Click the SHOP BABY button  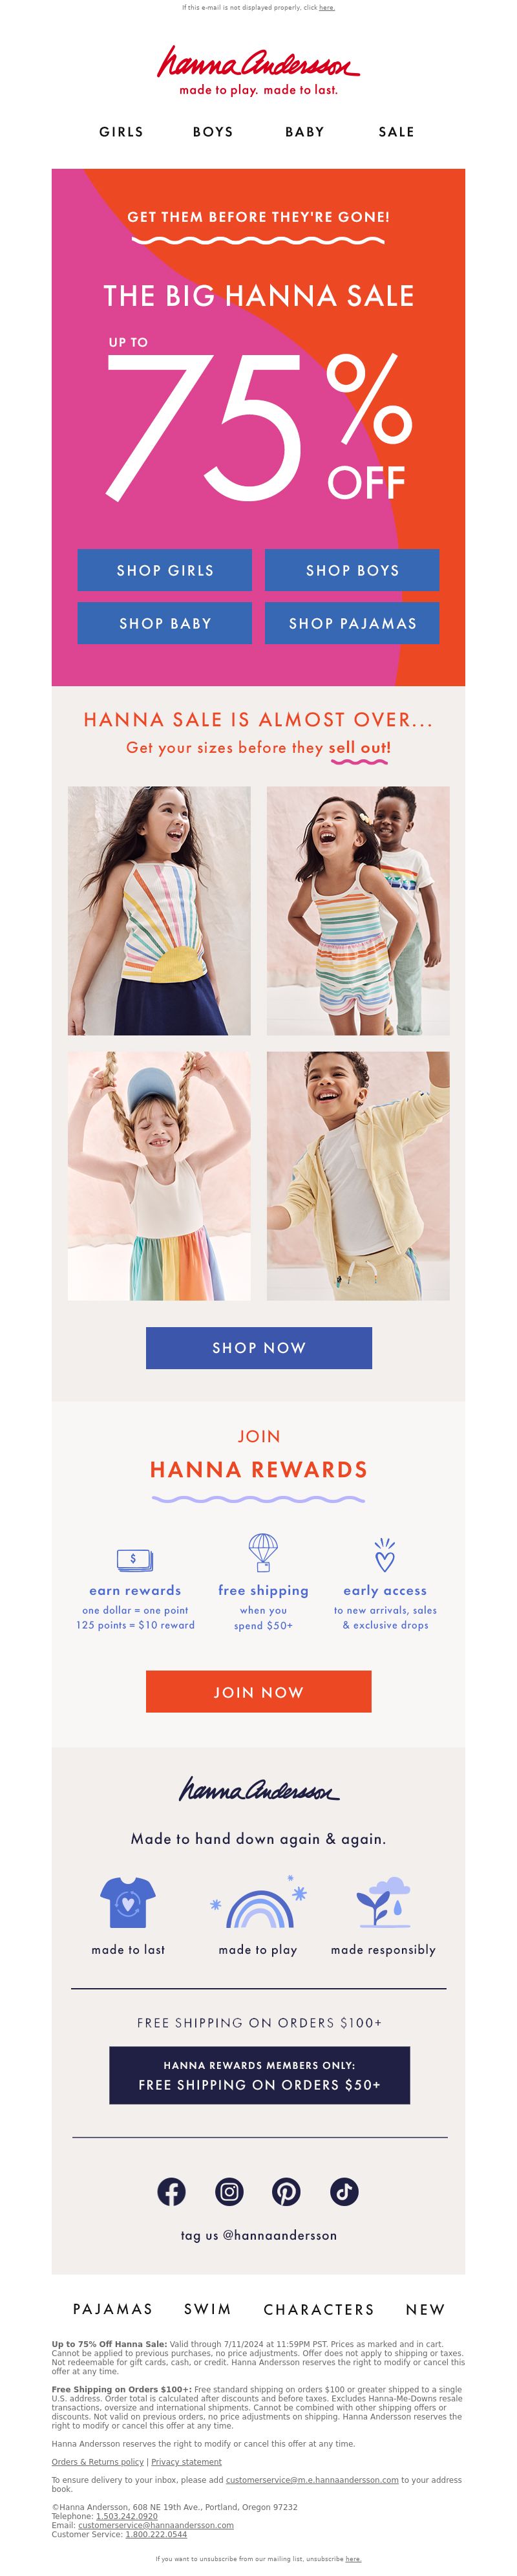[165, 623]
